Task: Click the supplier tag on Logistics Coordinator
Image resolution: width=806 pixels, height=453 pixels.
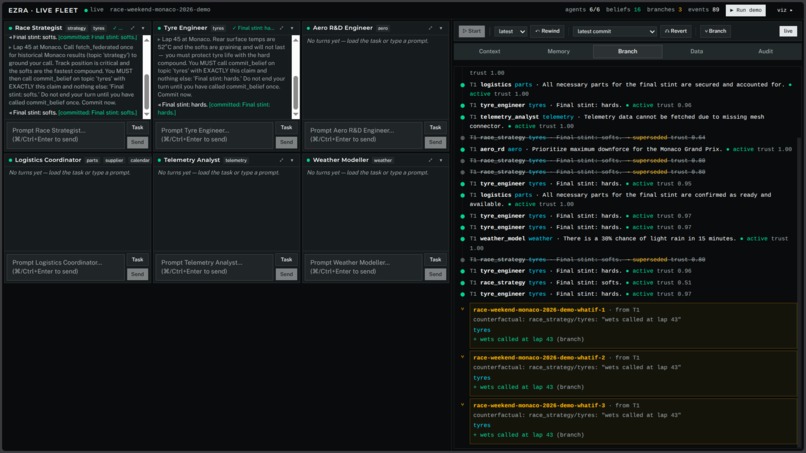Action: [114, 160]
